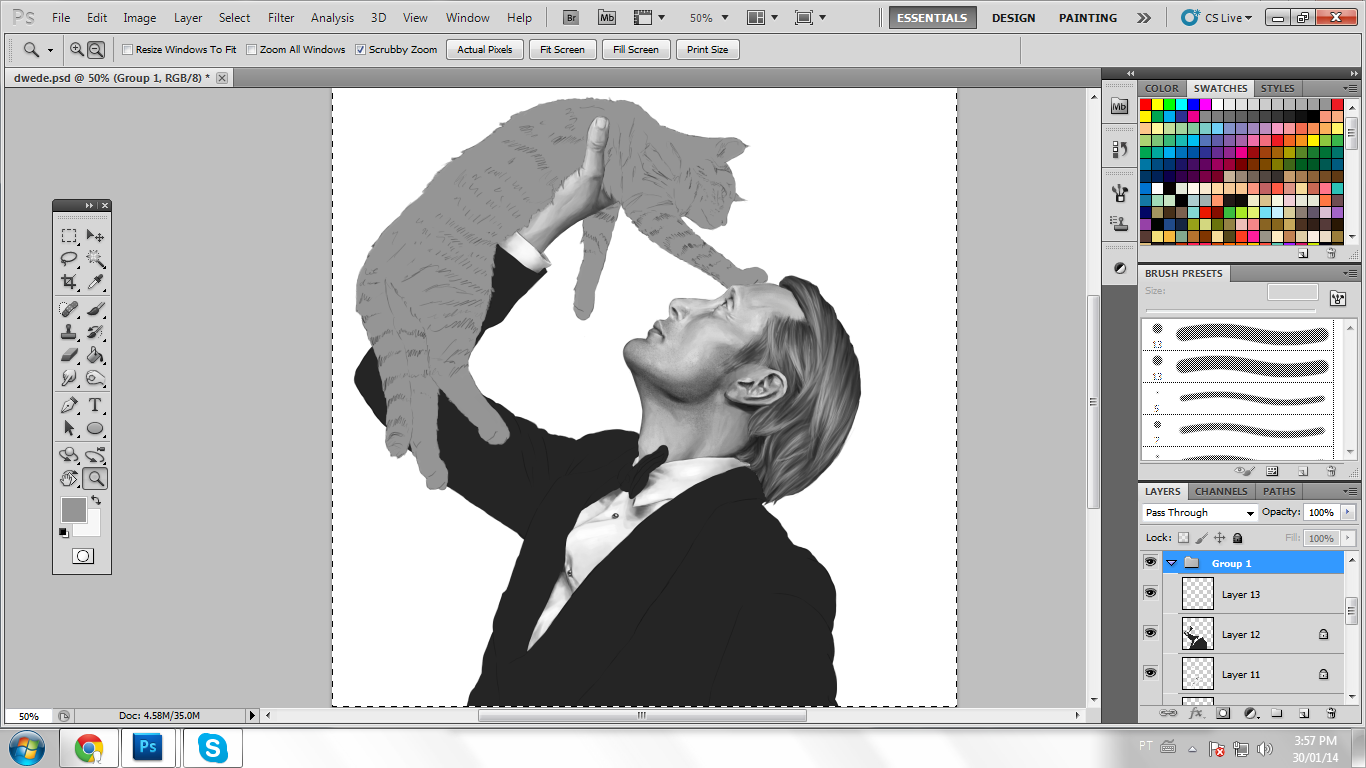Open the Filter menu
Viewport: 1366px width, 768px height.
point(281,18)
